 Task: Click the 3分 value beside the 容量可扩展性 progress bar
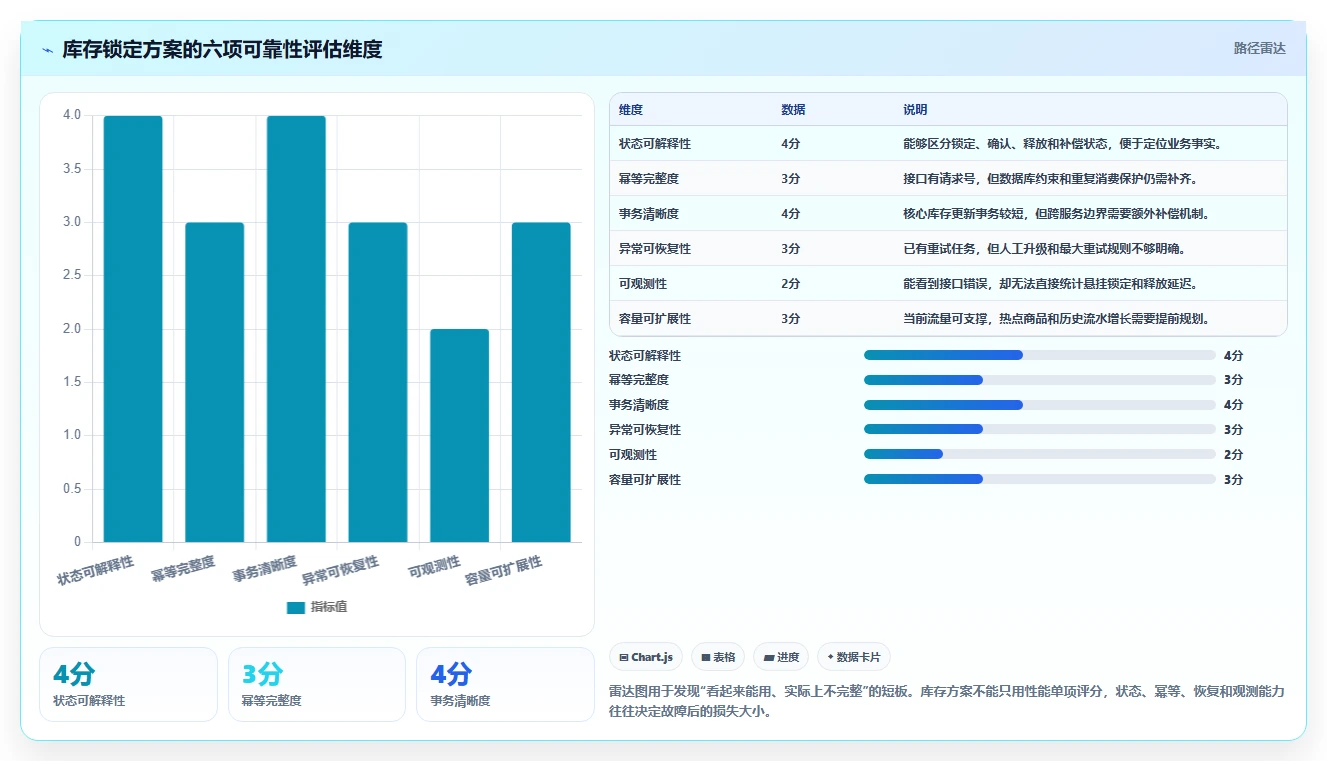pyautogui.click(x=1234, y=480)
